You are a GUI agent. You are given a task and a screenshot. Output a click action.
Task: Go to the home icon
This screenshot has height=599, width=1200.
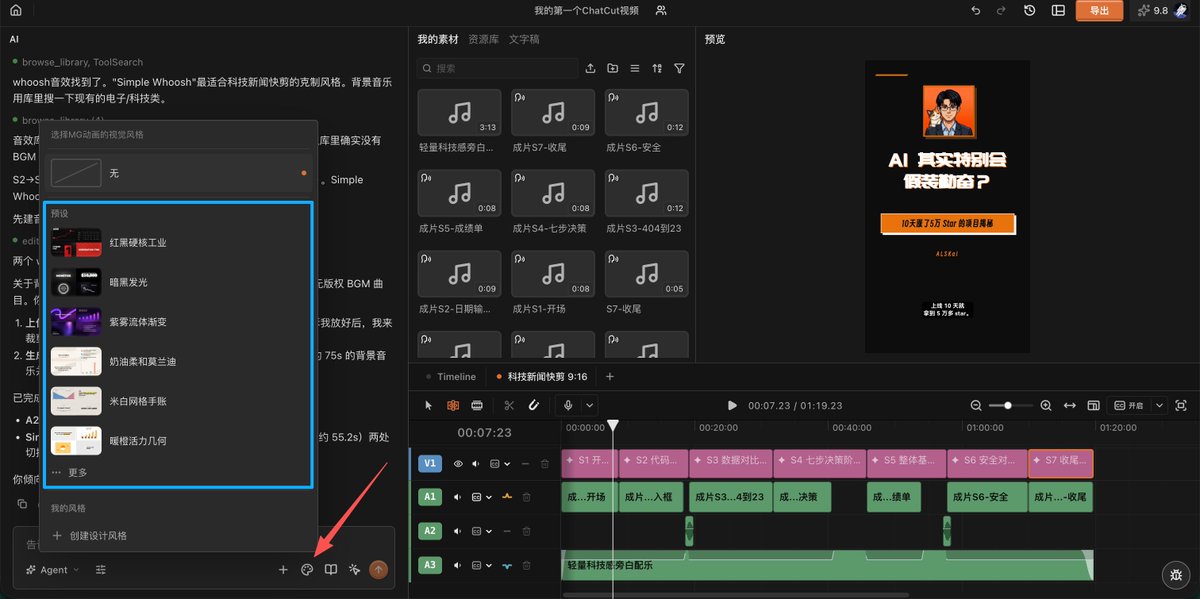15,10
